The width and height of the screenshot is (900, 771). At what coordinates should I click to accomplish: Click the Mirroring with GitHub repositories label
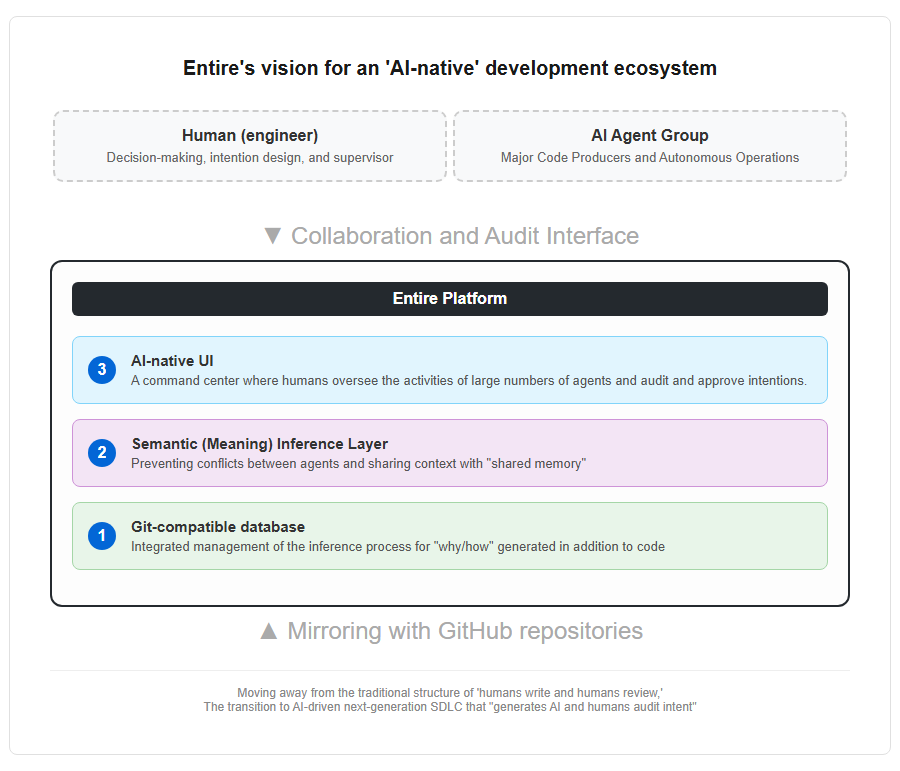point(465,631)
